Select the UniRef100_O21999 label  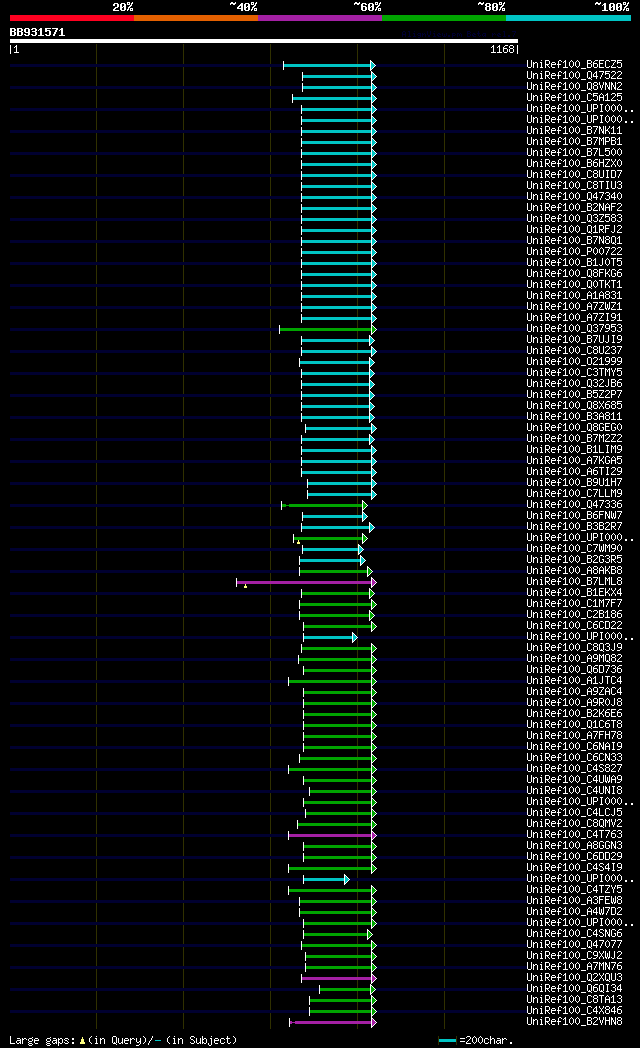click(x=574, y=362)
